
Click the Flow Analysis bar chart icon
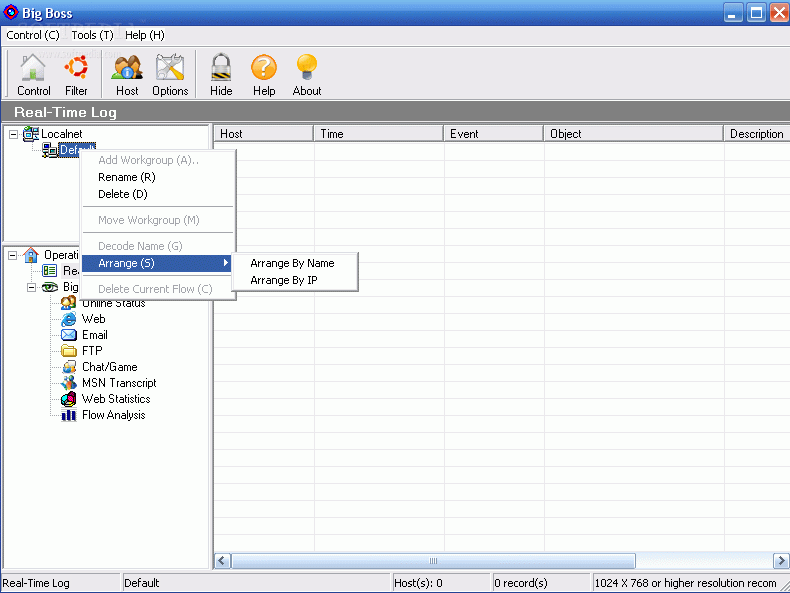[x=69, y=415]
